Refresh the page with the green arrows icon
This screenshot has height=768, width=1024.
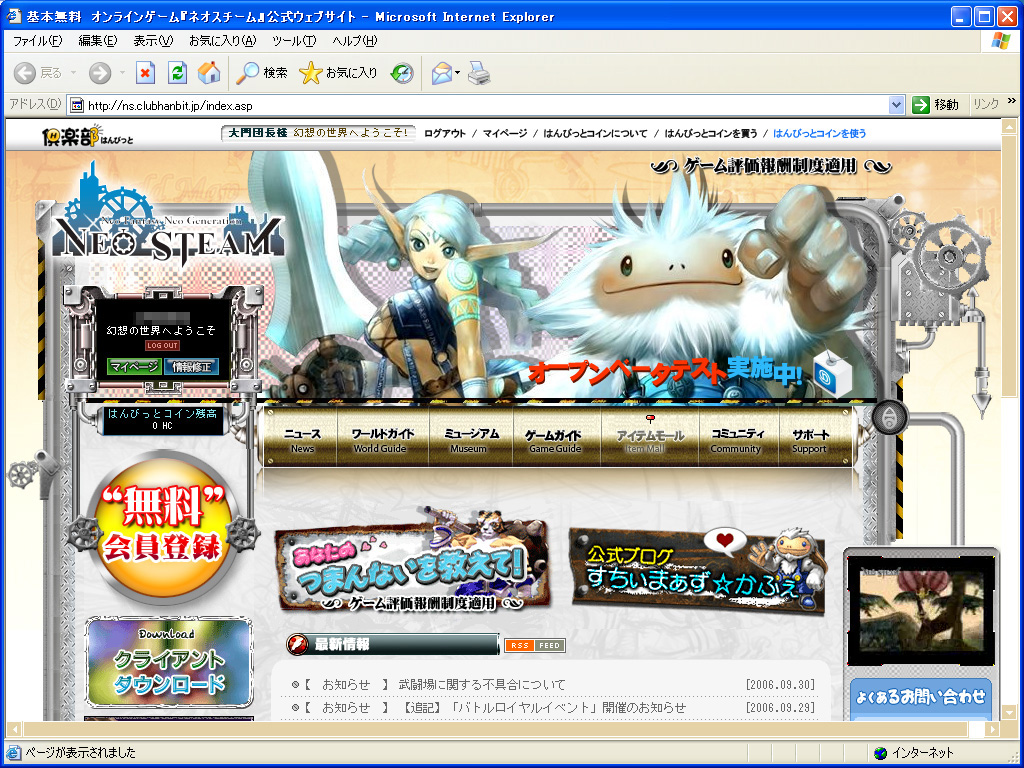point(177,73)
